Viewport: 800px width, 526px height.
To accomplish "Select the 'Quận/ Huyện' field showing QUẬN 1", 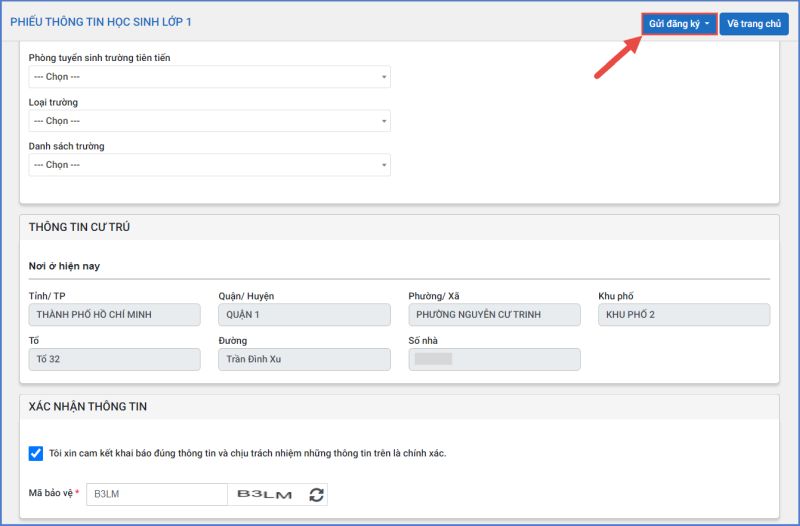I will pyautogui.click(x=304, y=315).
